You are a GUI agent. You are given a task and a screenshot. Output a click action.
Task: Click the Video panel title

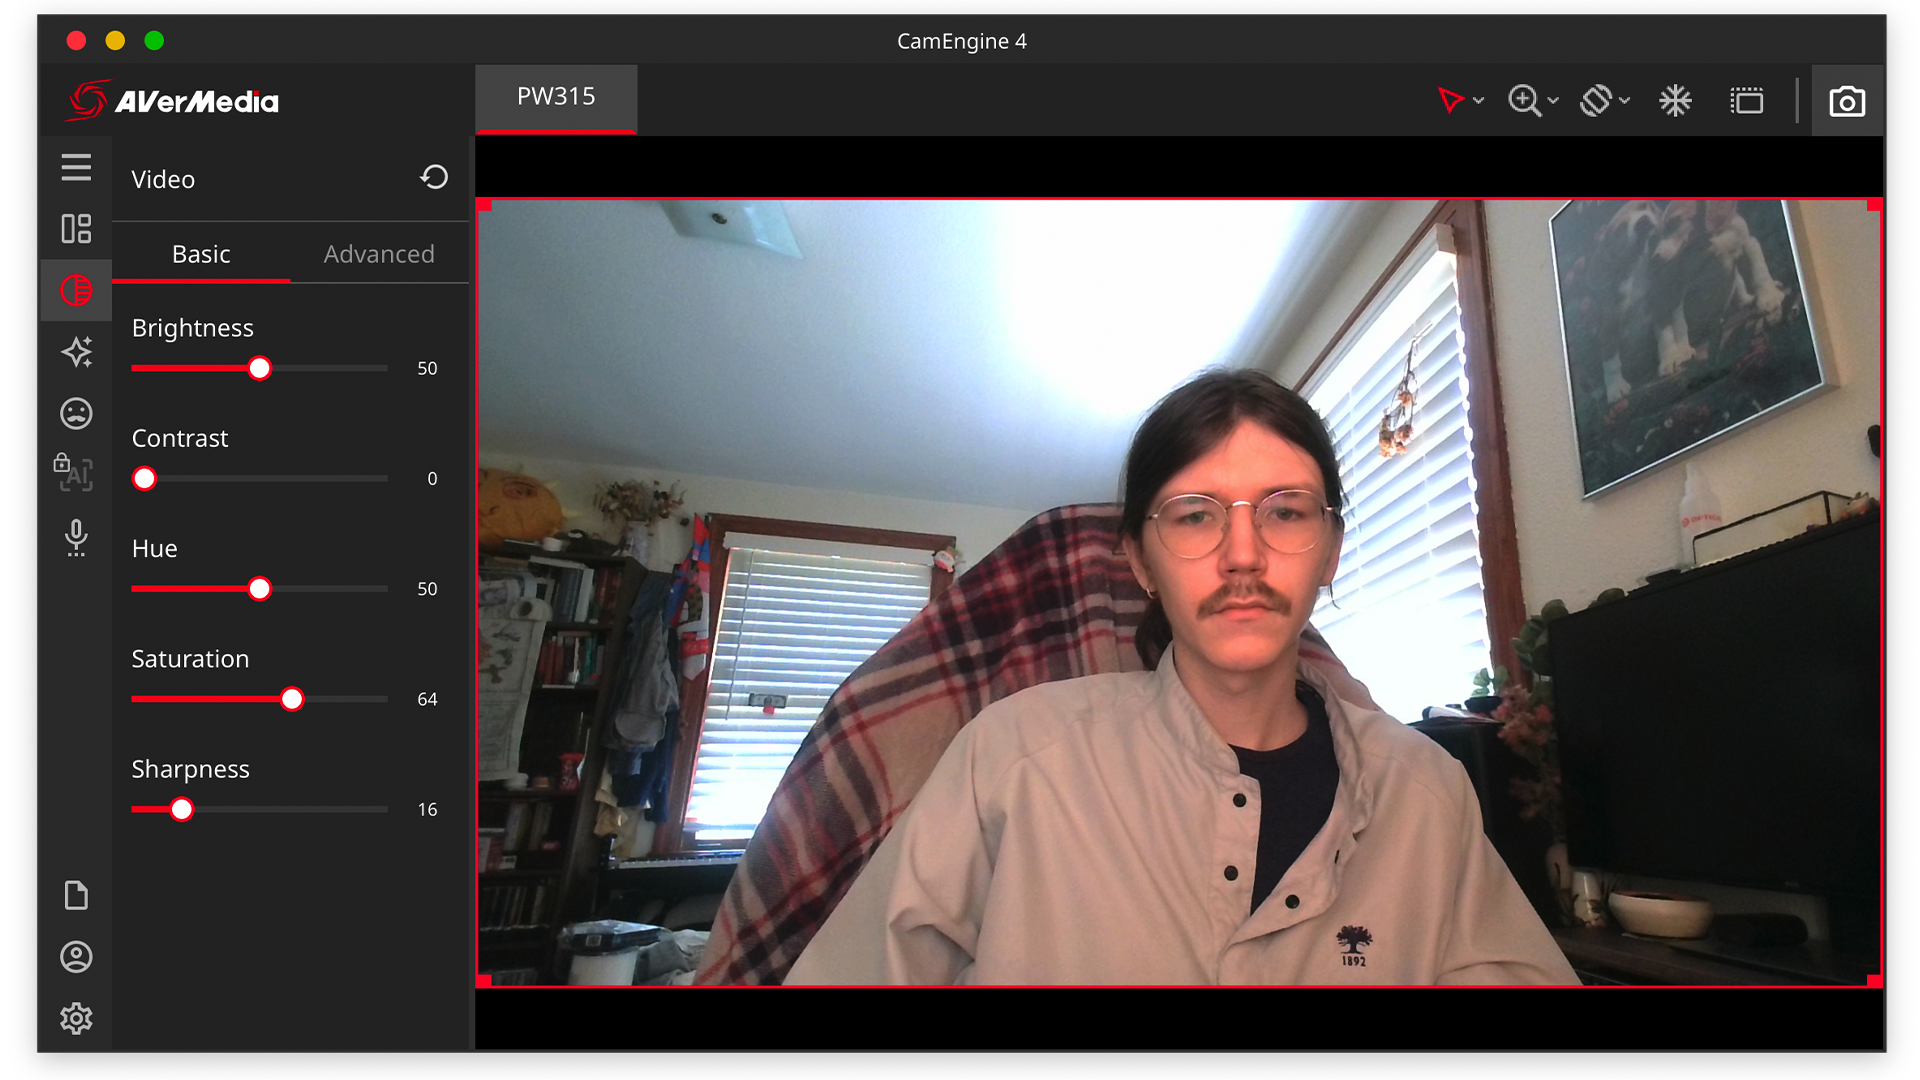click(x=163, y=179)
